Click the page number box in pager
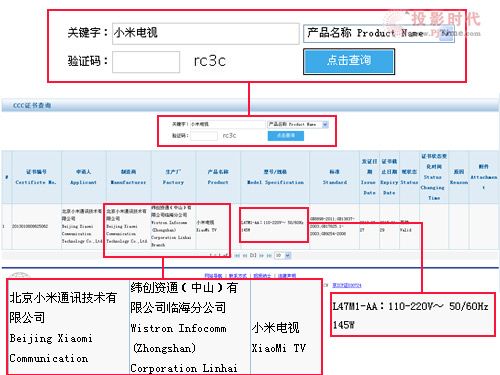 pyautogui.click(x=253, y=255)
